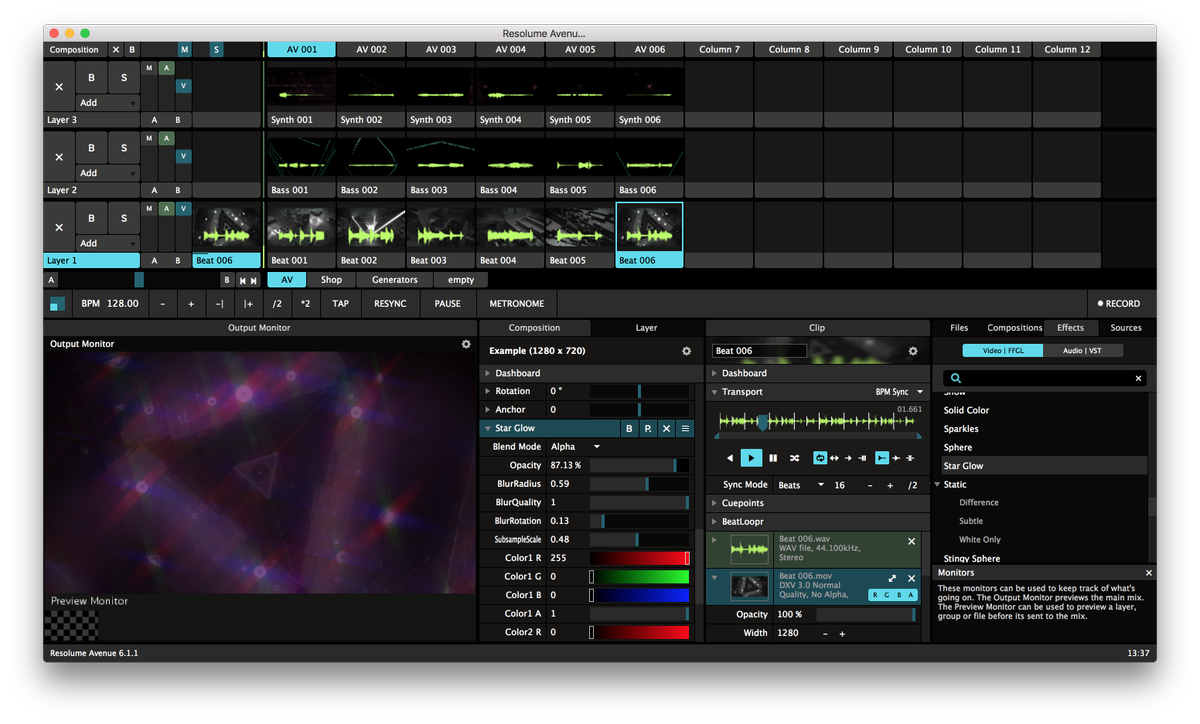Bypass Layer 3 with B button
The width and height of the screenshot is (1200, 724).
(x=92, y=78)
